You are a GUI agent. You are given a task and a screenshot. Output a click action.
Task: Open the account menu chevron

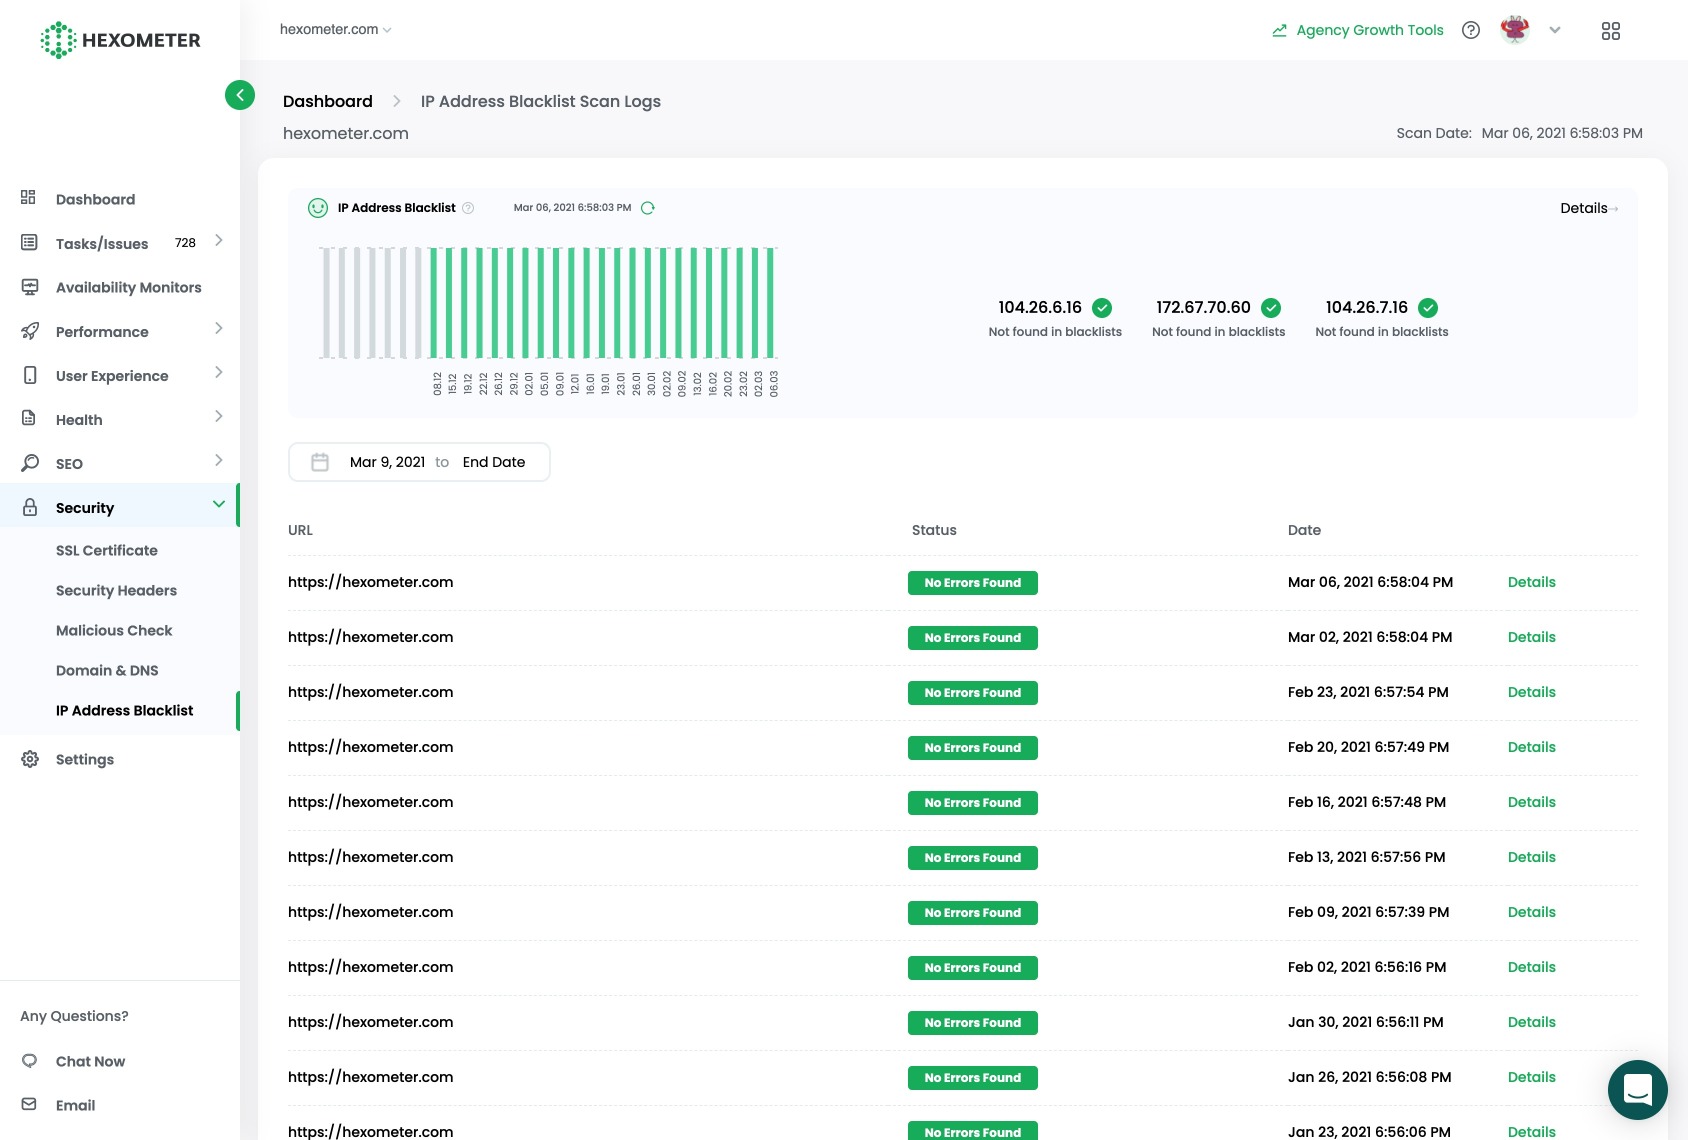tap(1555, 30)
